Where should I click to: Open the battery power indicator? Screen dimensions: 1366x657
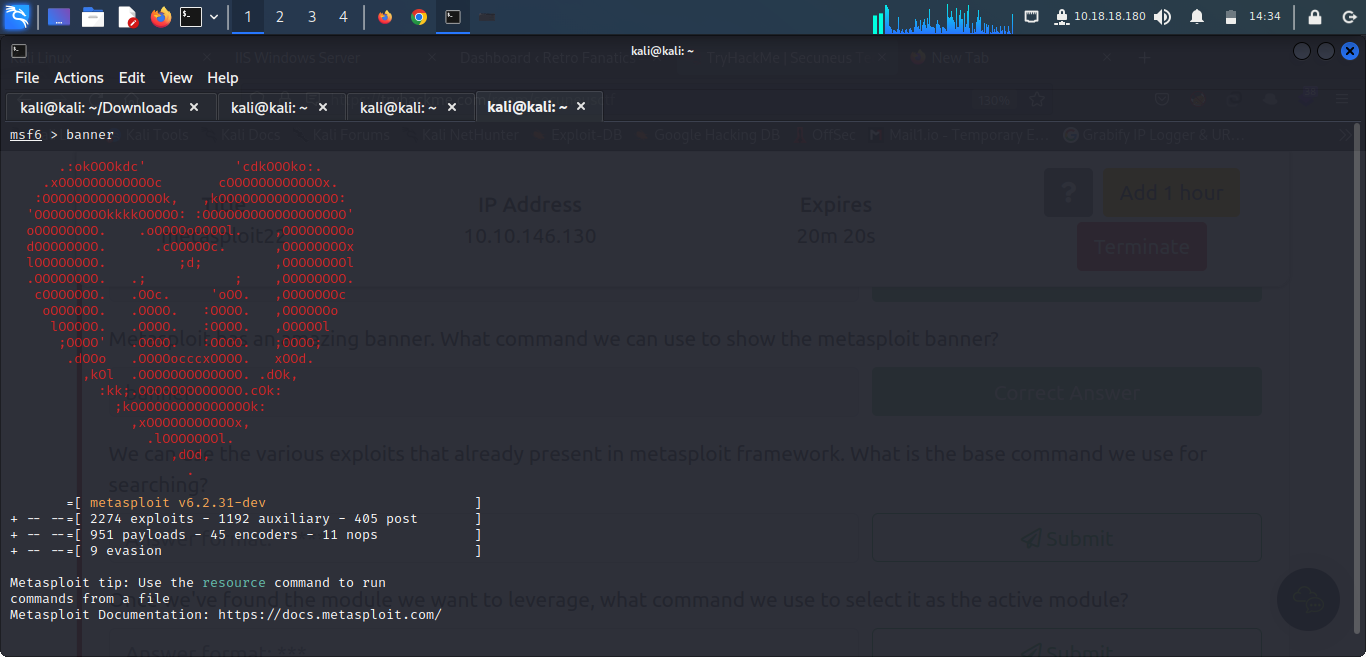[1231, 17]
